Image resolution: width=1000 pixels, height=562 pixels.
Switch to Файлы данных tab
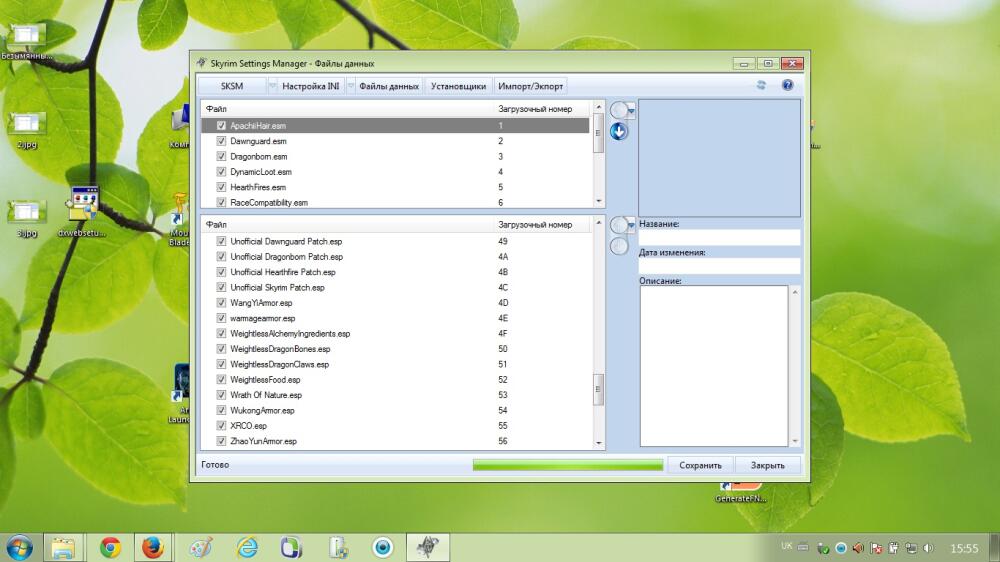pyautogui.click(x=388, y=85)
